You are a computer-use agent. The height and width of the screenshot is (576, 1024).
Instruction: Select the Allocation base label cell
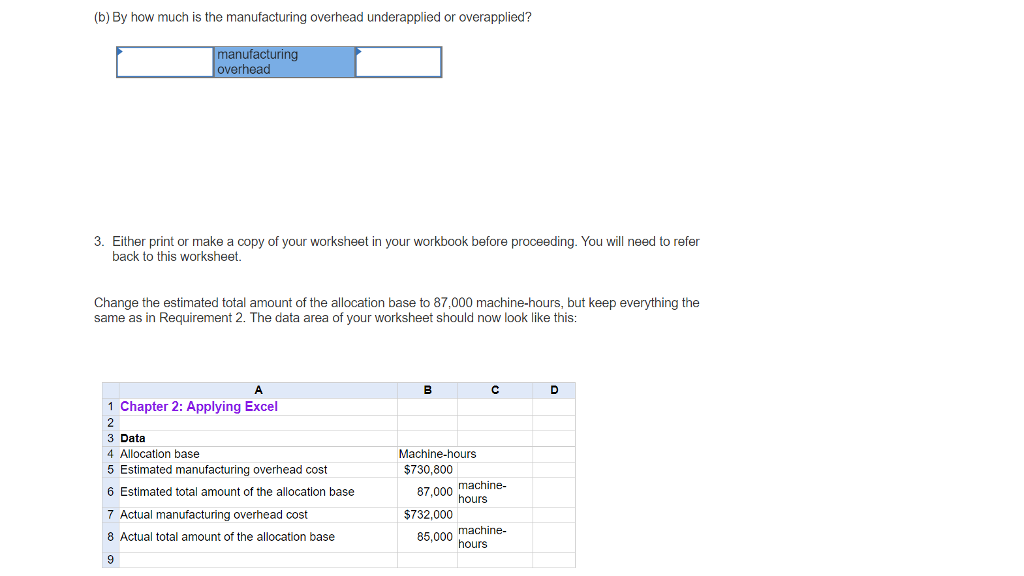160,454
